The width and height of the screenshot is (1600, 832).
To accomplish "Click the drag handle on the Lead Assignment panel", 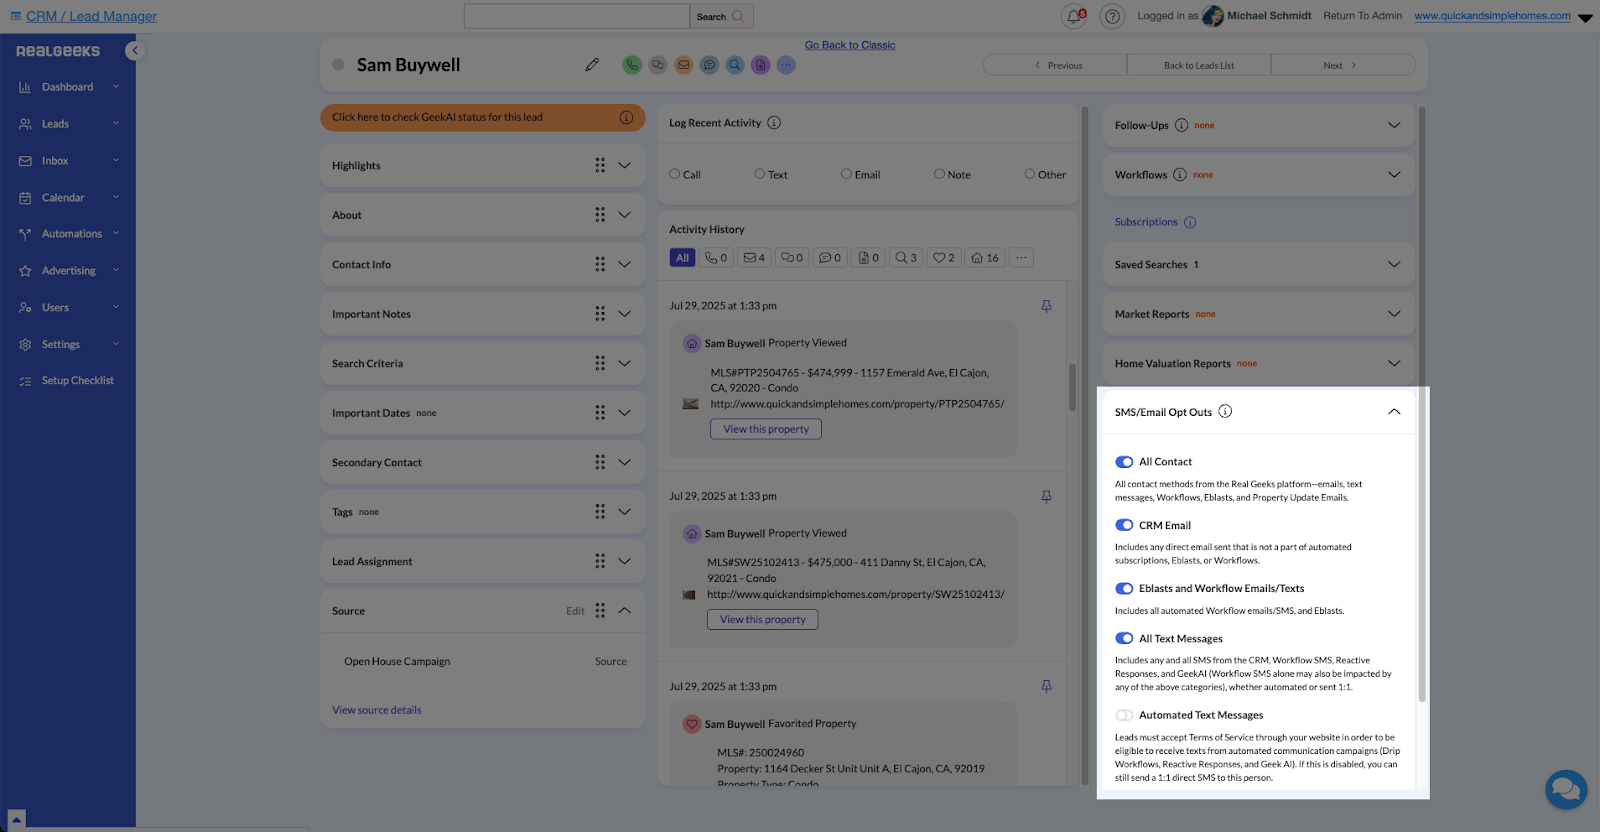I will coord(600,561).
